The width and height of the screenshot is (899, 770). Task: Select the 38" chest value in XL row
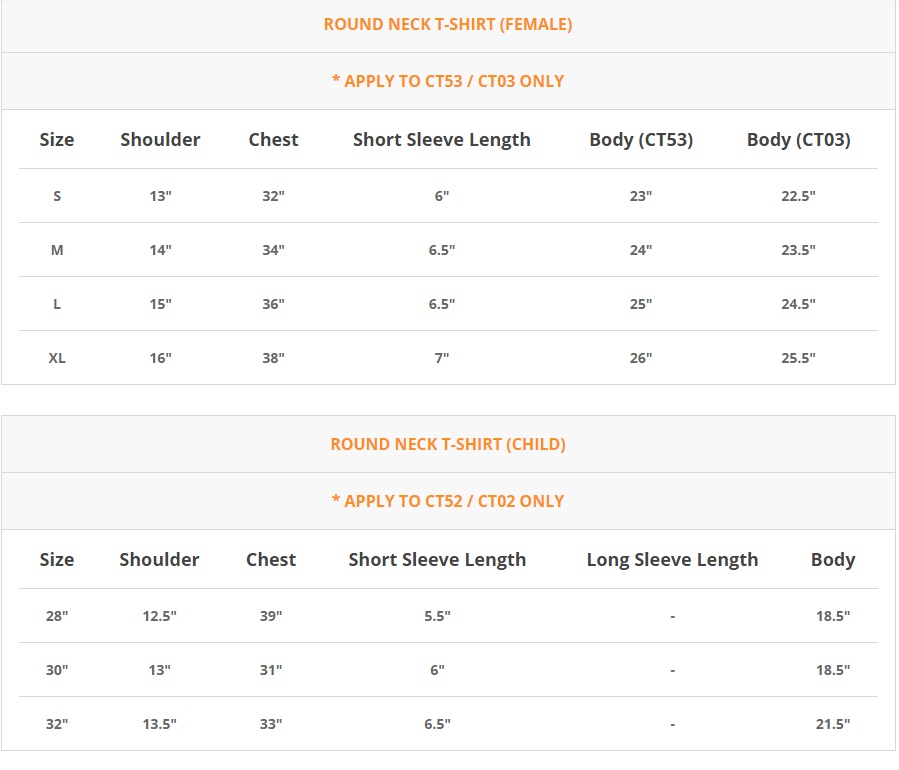[273, 358]
